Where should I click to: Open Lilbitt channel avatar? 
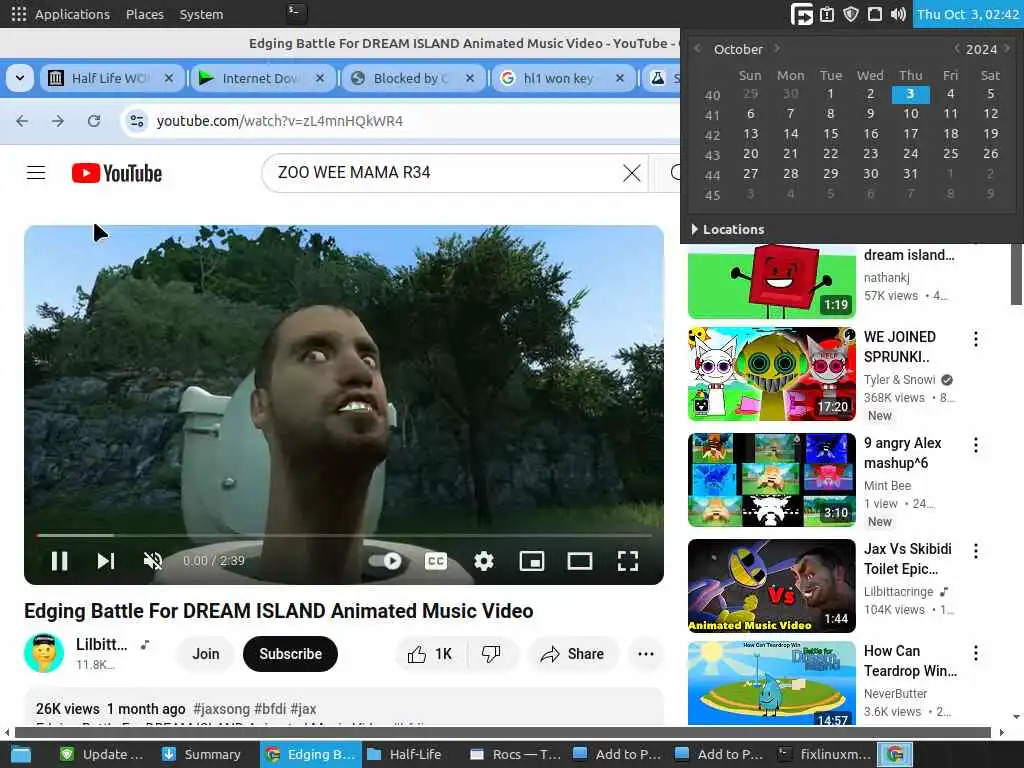[44, 653]
